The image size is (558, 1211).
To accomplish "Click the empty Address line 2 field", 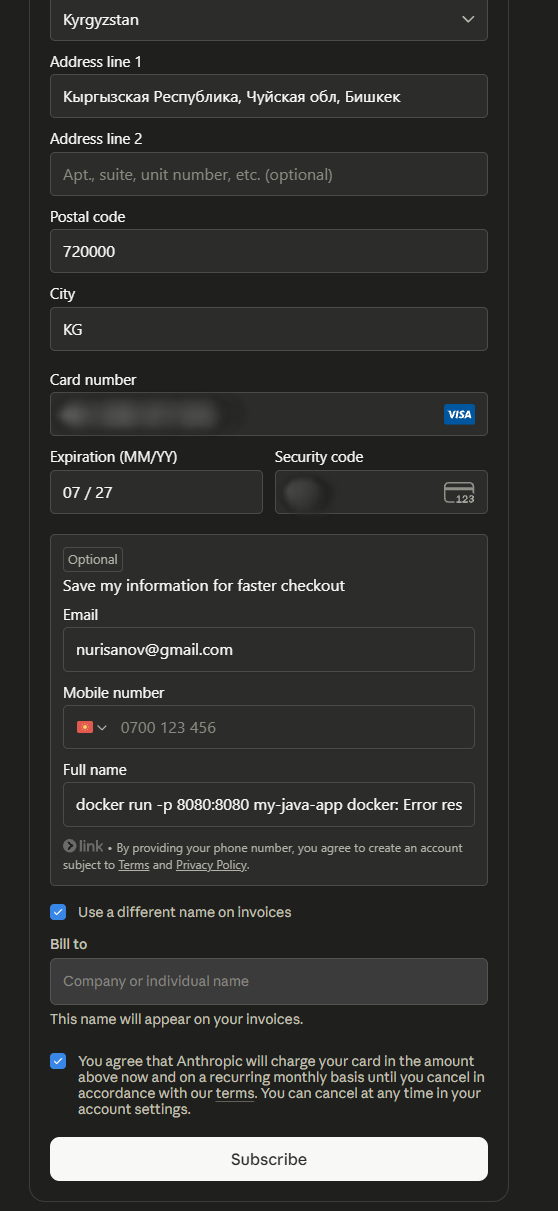I will [269, 174].
